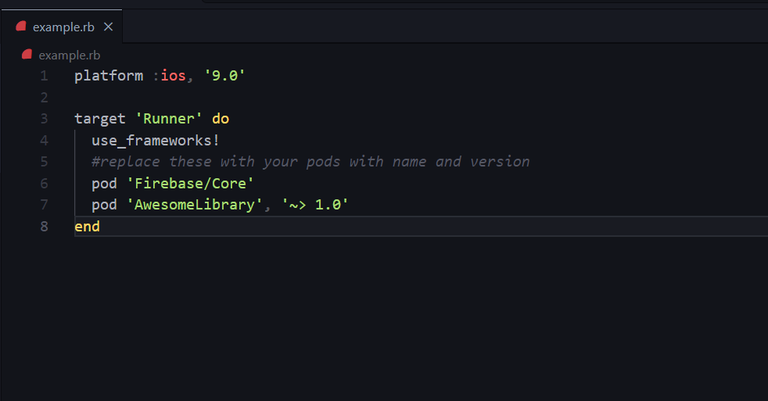Screen dimensions: 768x401
Task: Click the example.rb breadcrumb text
Action: (x=69, y=55)
